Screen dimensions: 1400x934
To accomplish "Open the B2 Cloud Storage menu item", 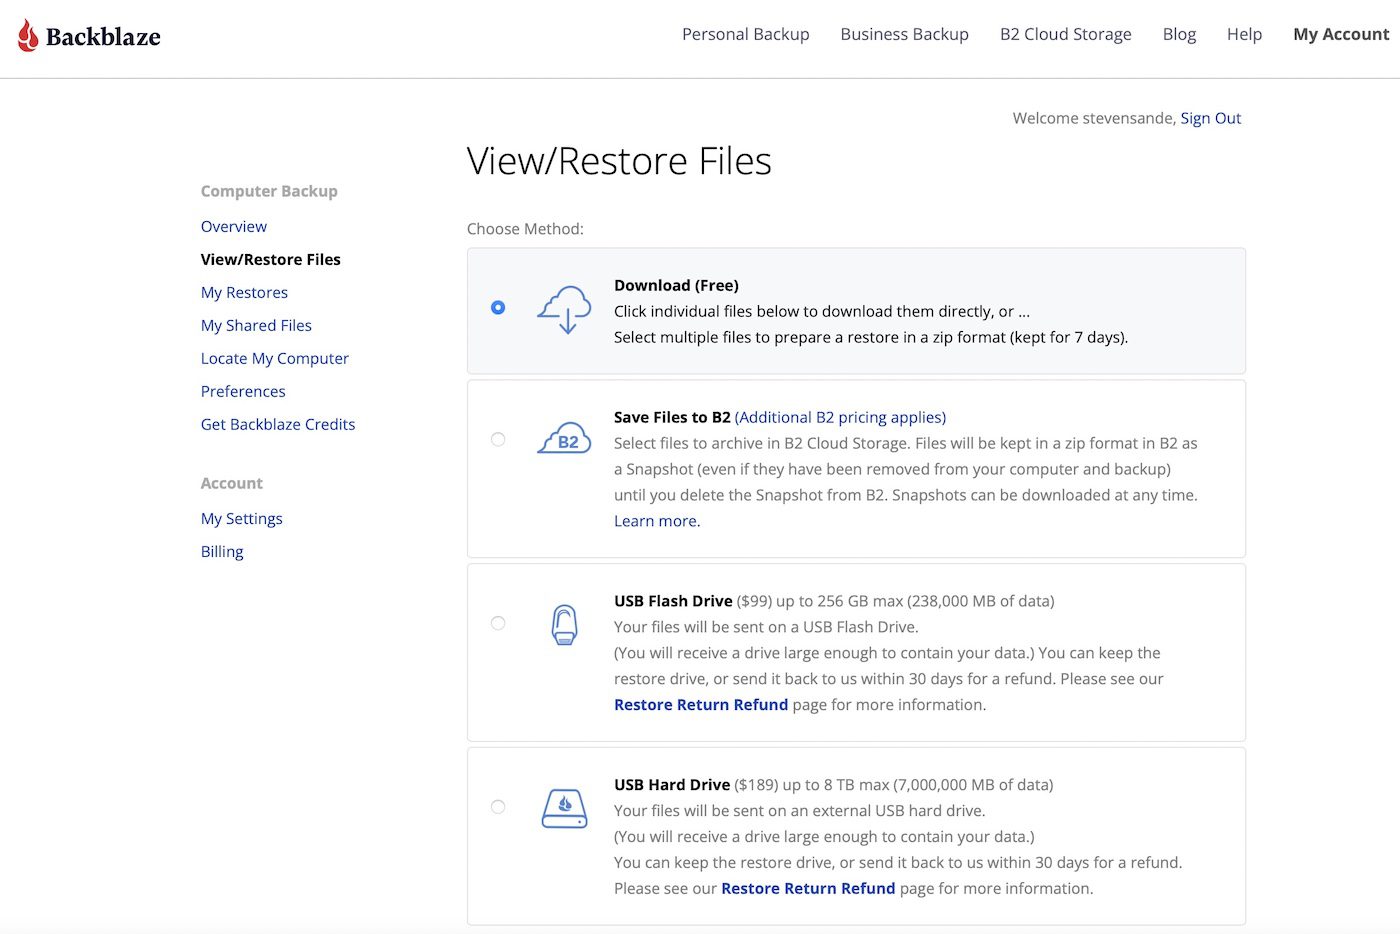I will coord(1065,34).
